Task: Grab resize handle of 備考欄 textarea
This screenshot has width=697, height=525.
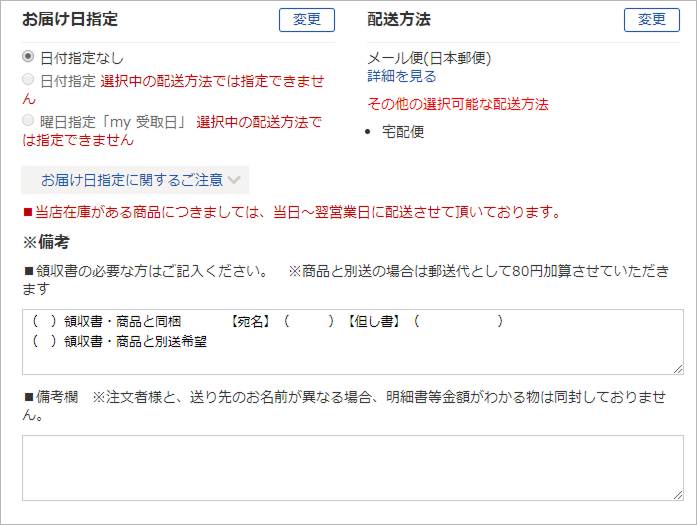Action: (678, 495)
